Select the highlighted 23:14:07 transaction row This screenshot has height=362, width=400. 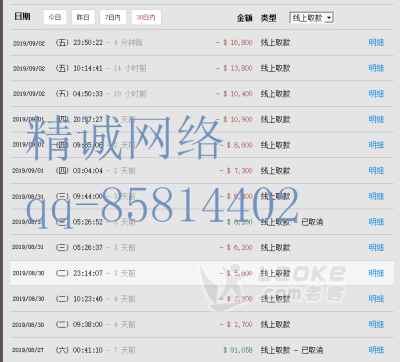click(x=202, y=273)
